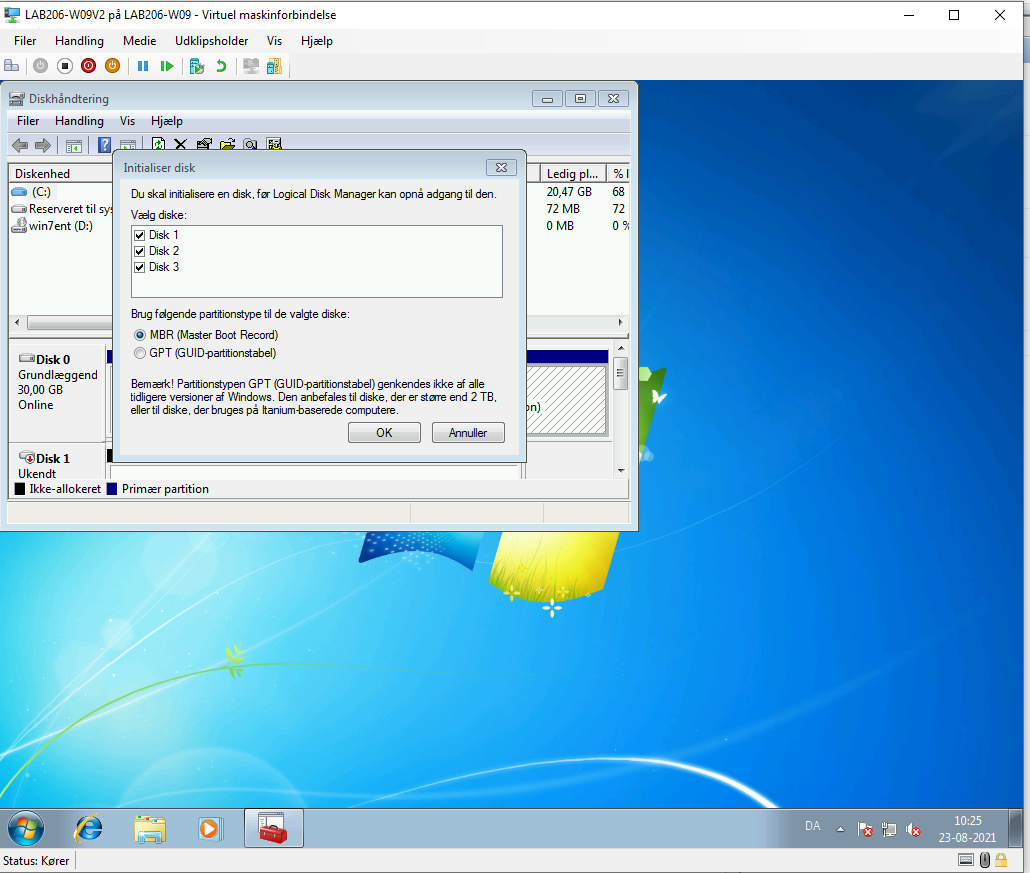Viewport: 1030px width, 873px height.
Task: Turn off the VM with the stop icon
Action: [x=64, y=66]
